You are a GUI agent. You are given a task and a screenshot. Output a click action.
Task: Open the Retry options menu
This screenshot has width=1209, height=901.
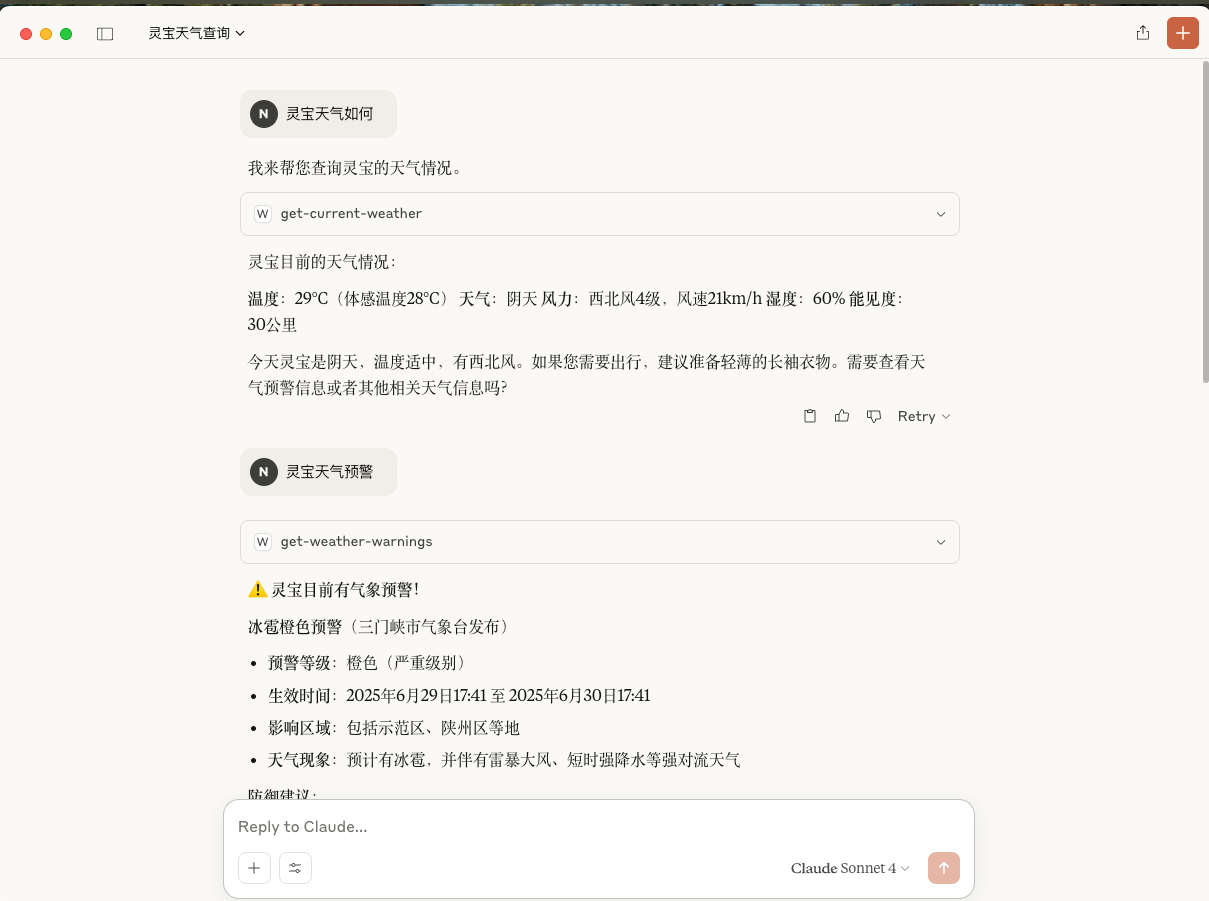tap(922, 416)
